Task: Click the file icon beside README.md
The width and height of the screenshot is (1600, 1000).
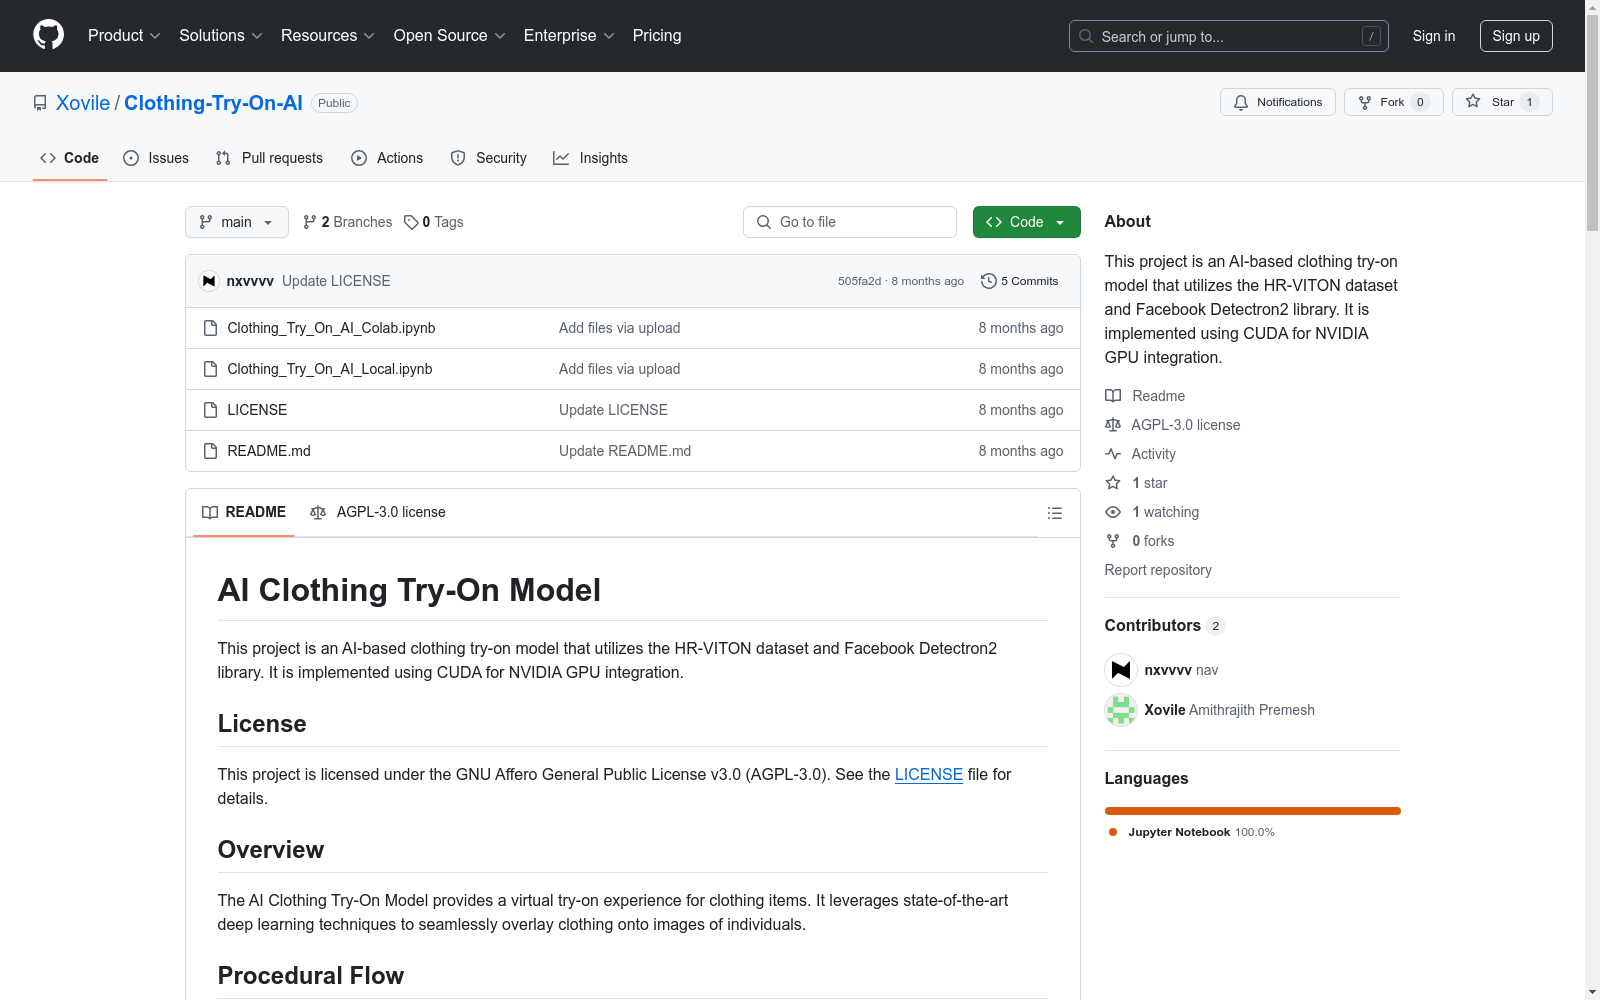Action: [210, 451]
